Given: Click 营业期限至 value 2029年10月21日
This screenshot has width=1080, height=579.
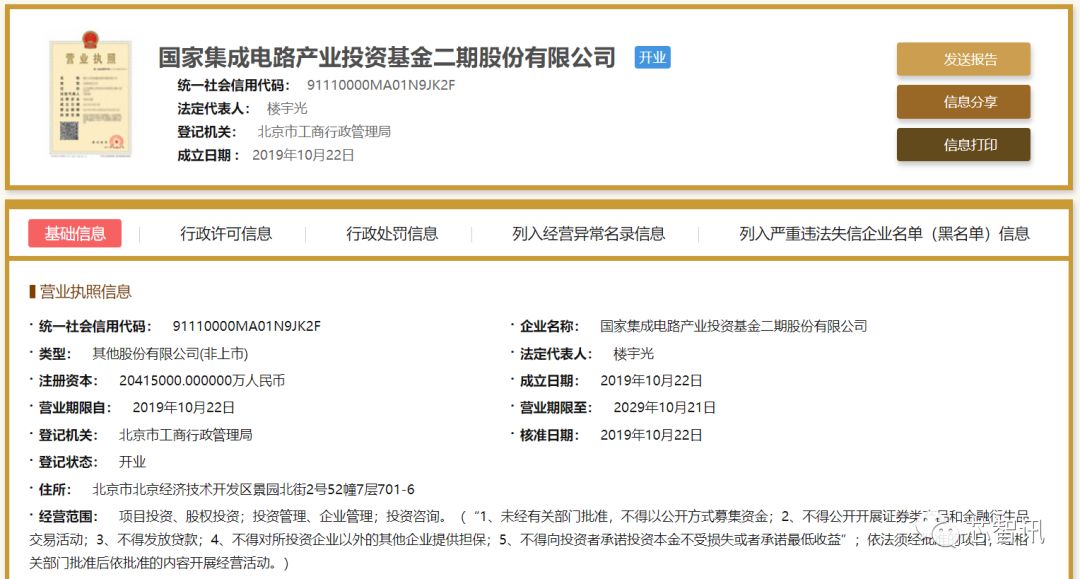Looking at the screenshot, I should (664, 407).
